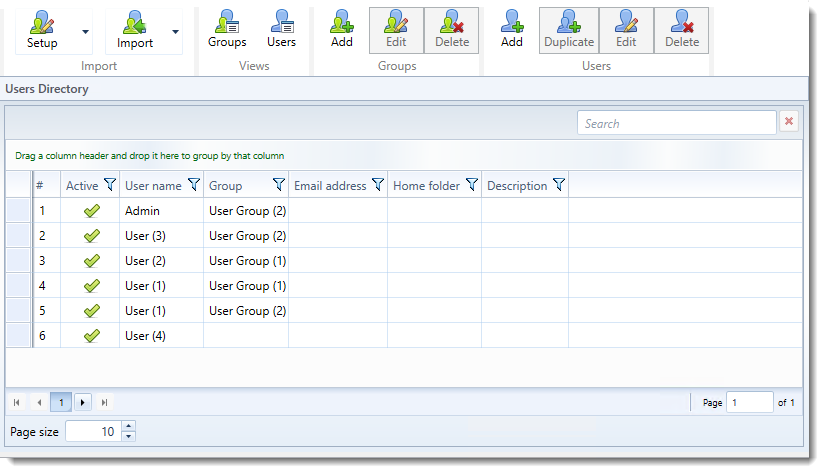This screenshot has height=473, width=824.
Task: Open the Users view
Action: coord(281,30)
